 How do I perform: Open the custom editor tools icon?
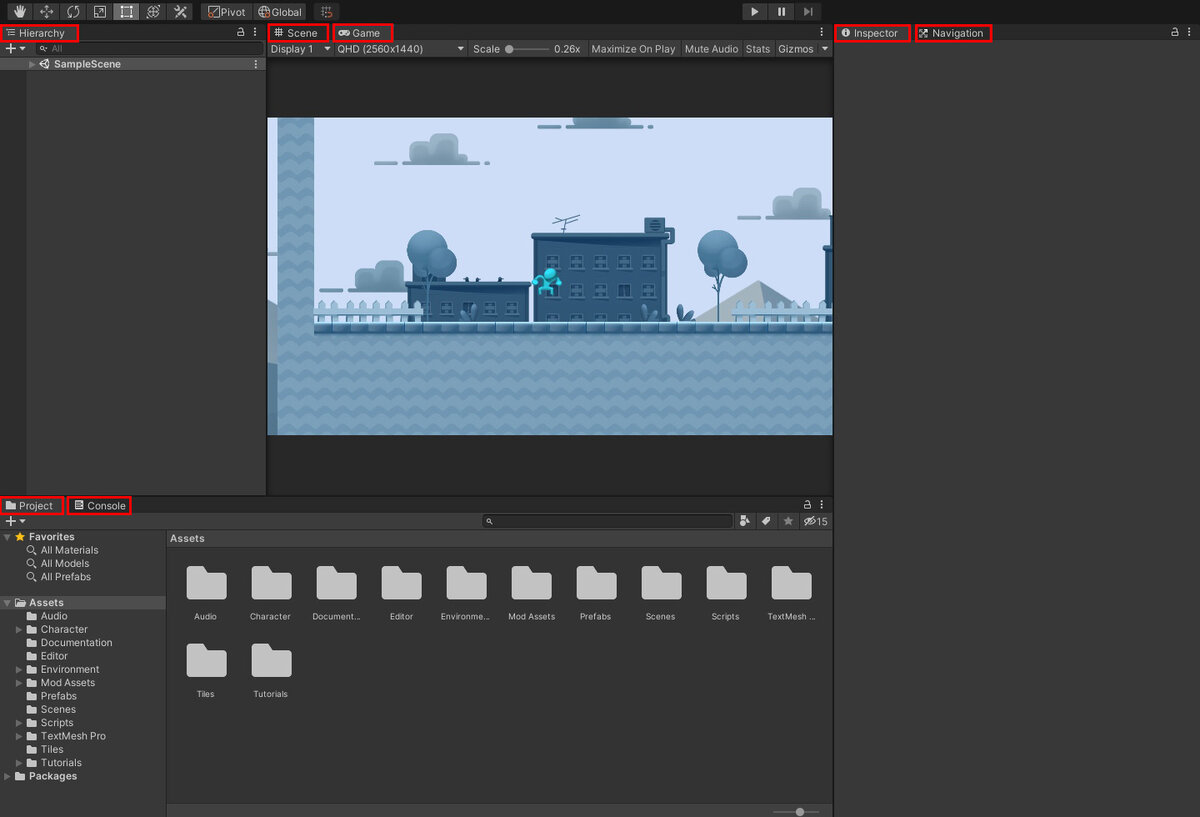pyautogui.click(x=180, y=12)
